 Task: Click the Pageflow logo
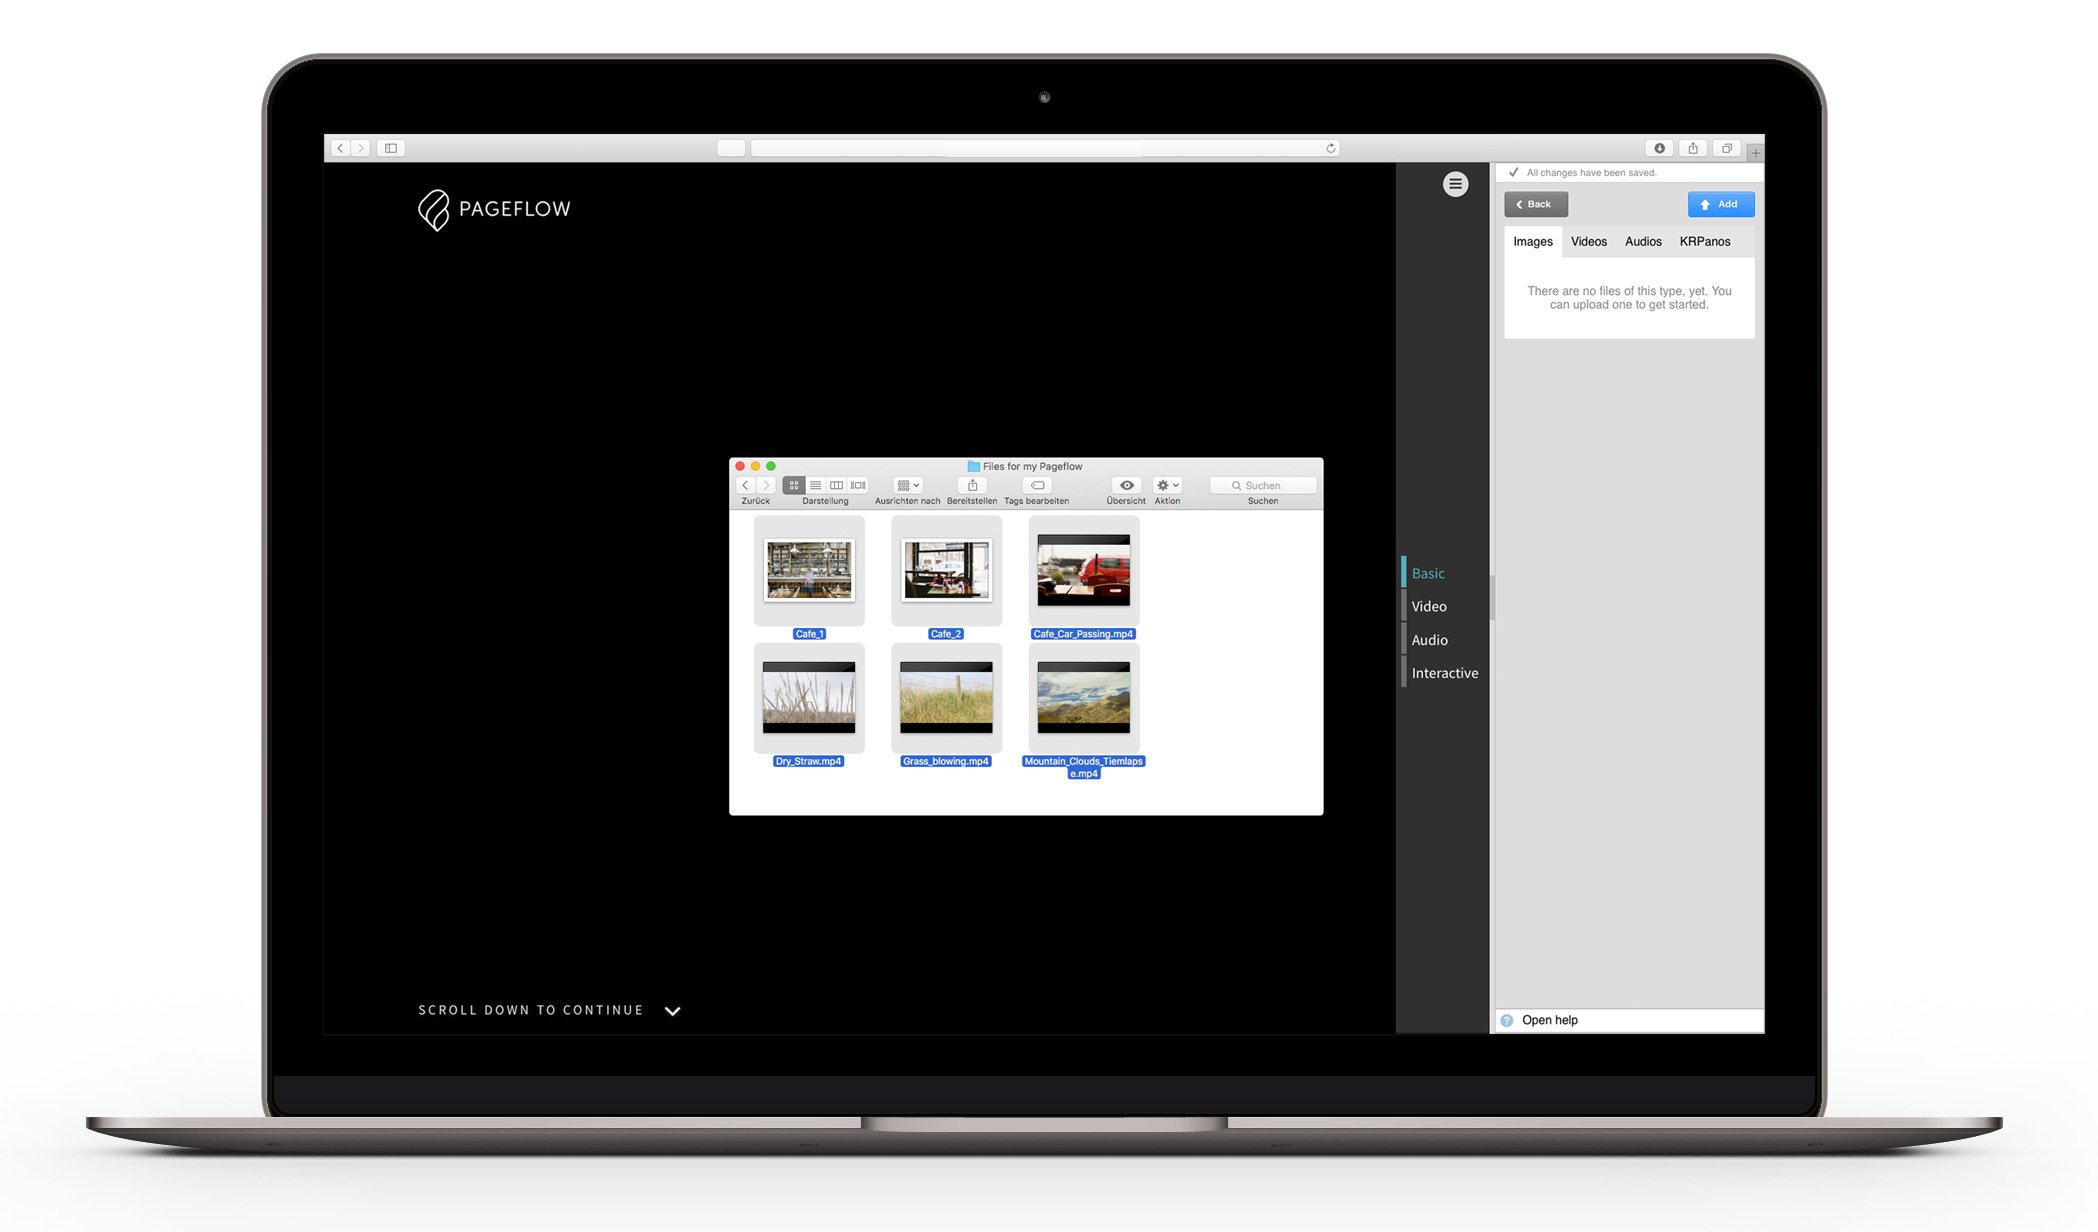tap(494, 209)
